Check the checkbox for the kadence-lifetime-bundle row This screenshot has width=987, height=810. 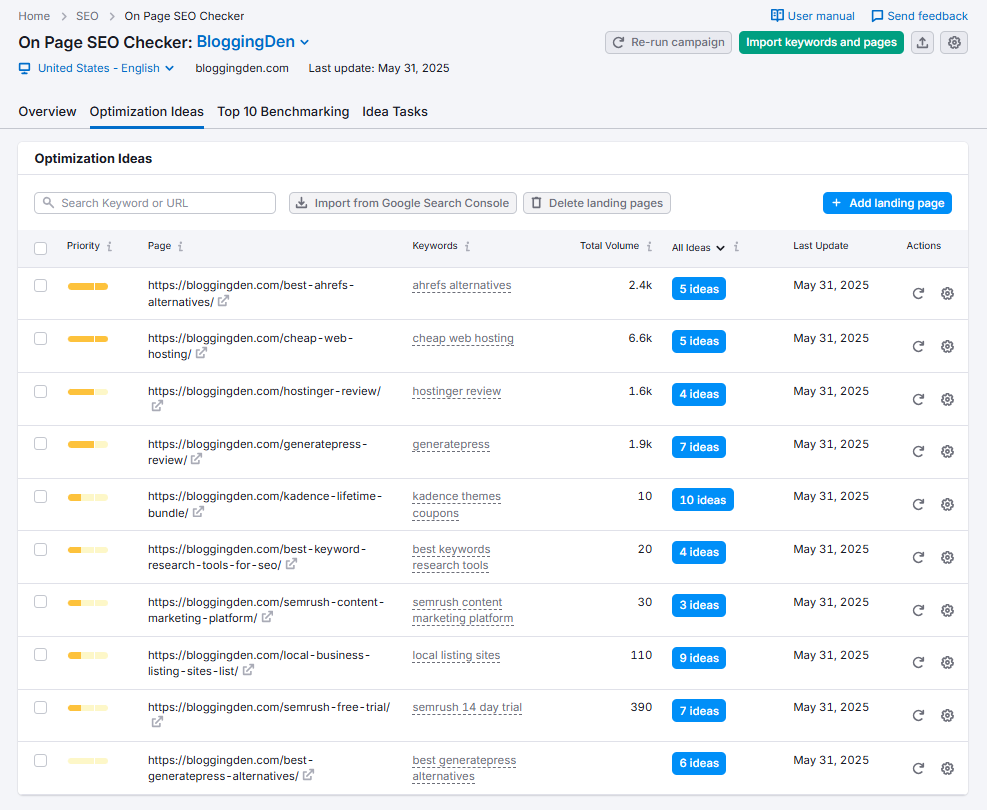pos(40,496)
